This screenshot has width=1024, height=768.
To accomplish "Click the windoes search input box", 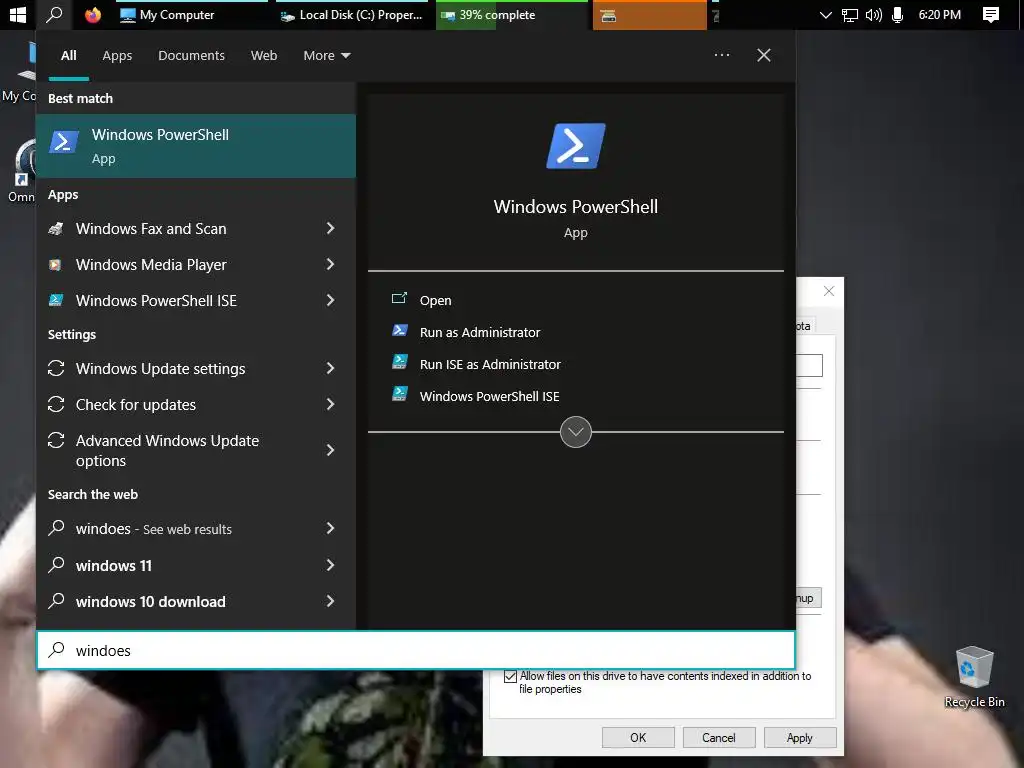I will coord(416,650).
